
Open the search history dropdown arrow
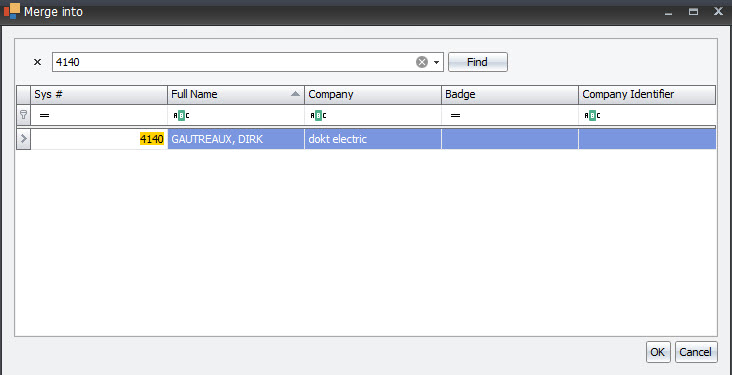coord(436,62)
